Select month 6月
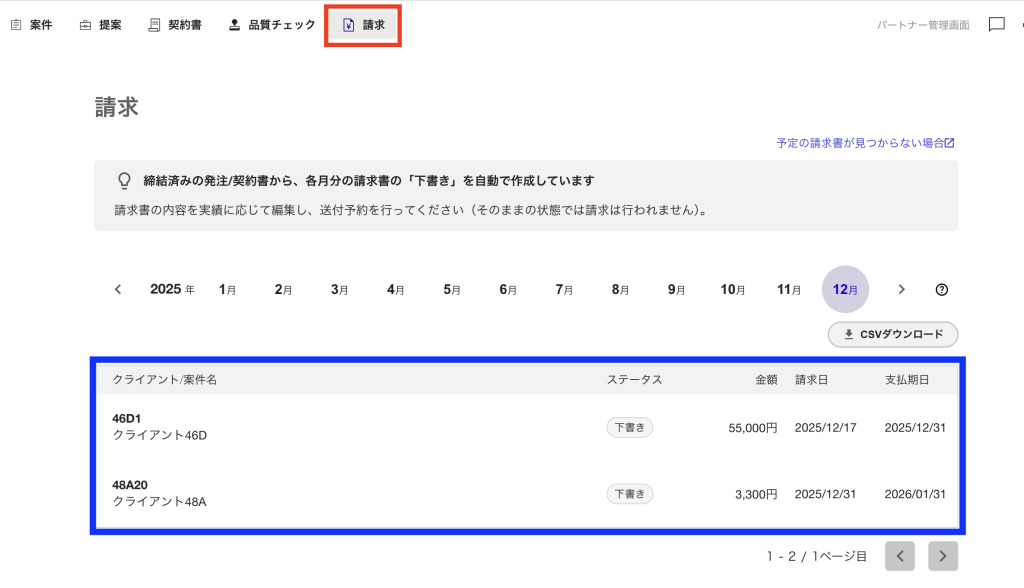The width and height of the screenshot is (1024, 588). (x=508, y=290)
